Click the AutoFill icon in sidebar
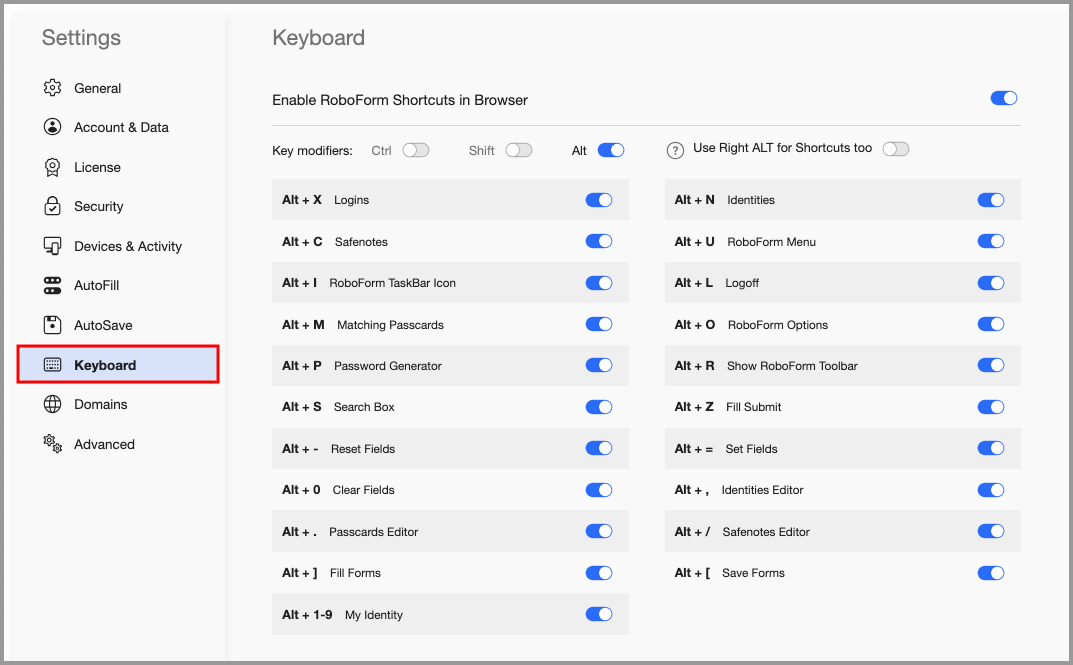This screenshot has width=1073, height=665. [x=52, y=285]
